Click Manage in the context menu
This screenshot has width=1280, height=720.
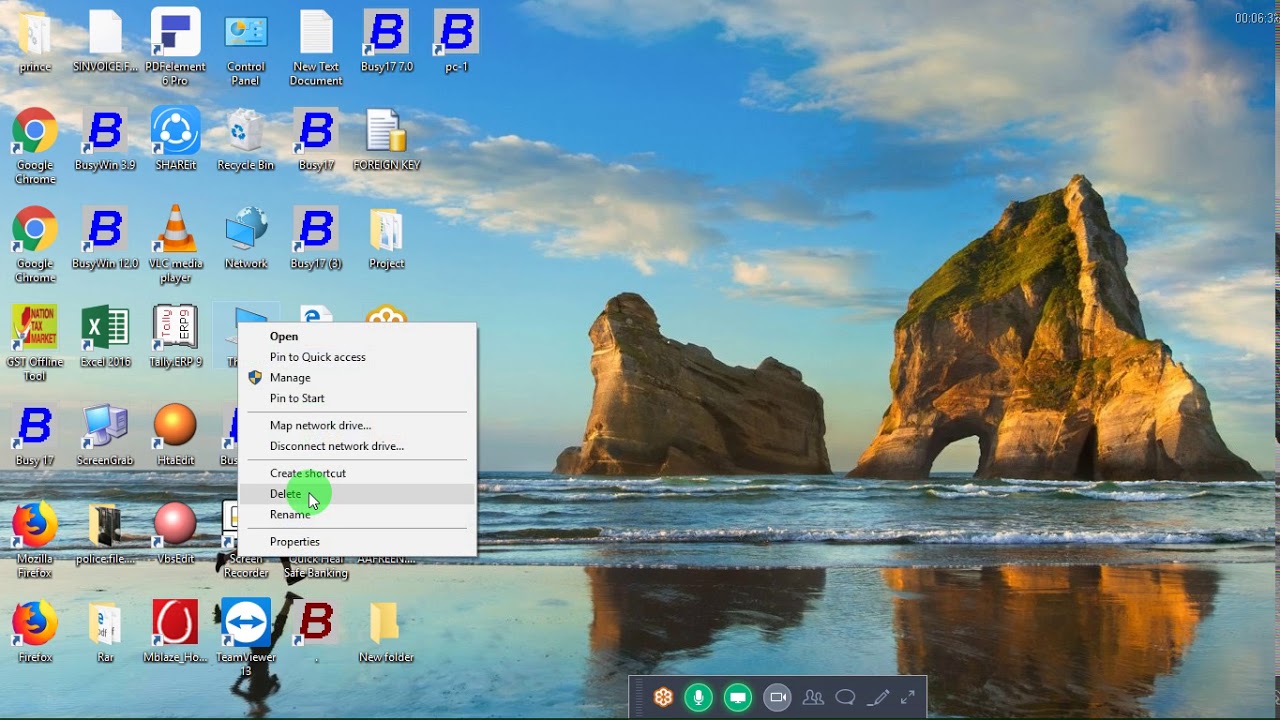[357, 378]
